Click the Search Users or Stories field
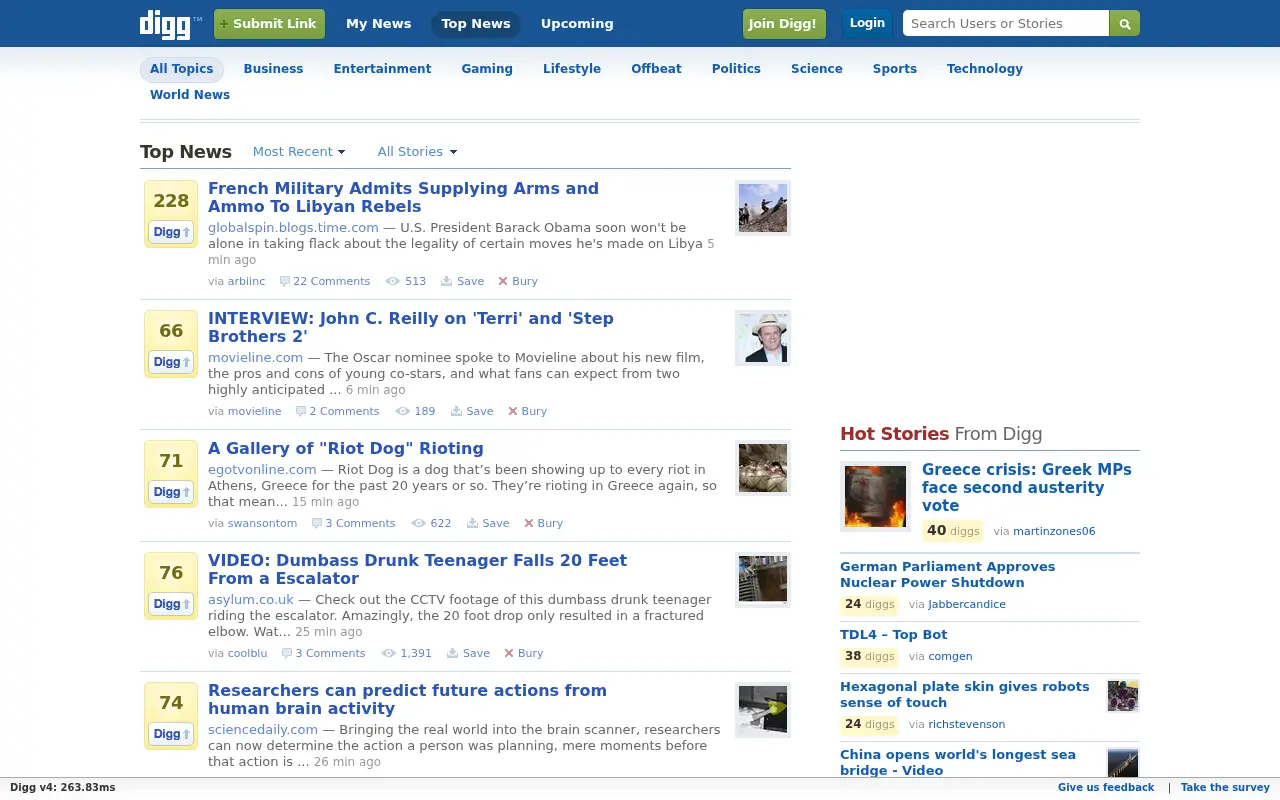1280x800 pixels. pos(1006,23)
